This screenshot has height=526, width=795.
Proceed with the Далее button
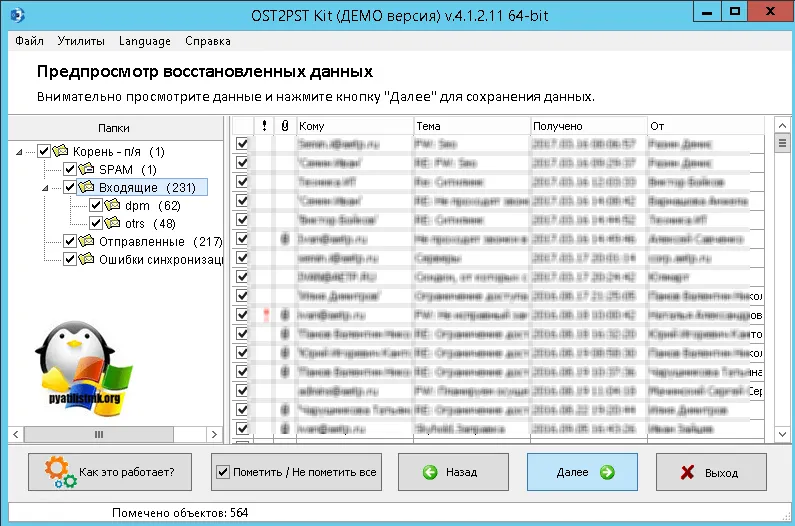click(582, 472)
